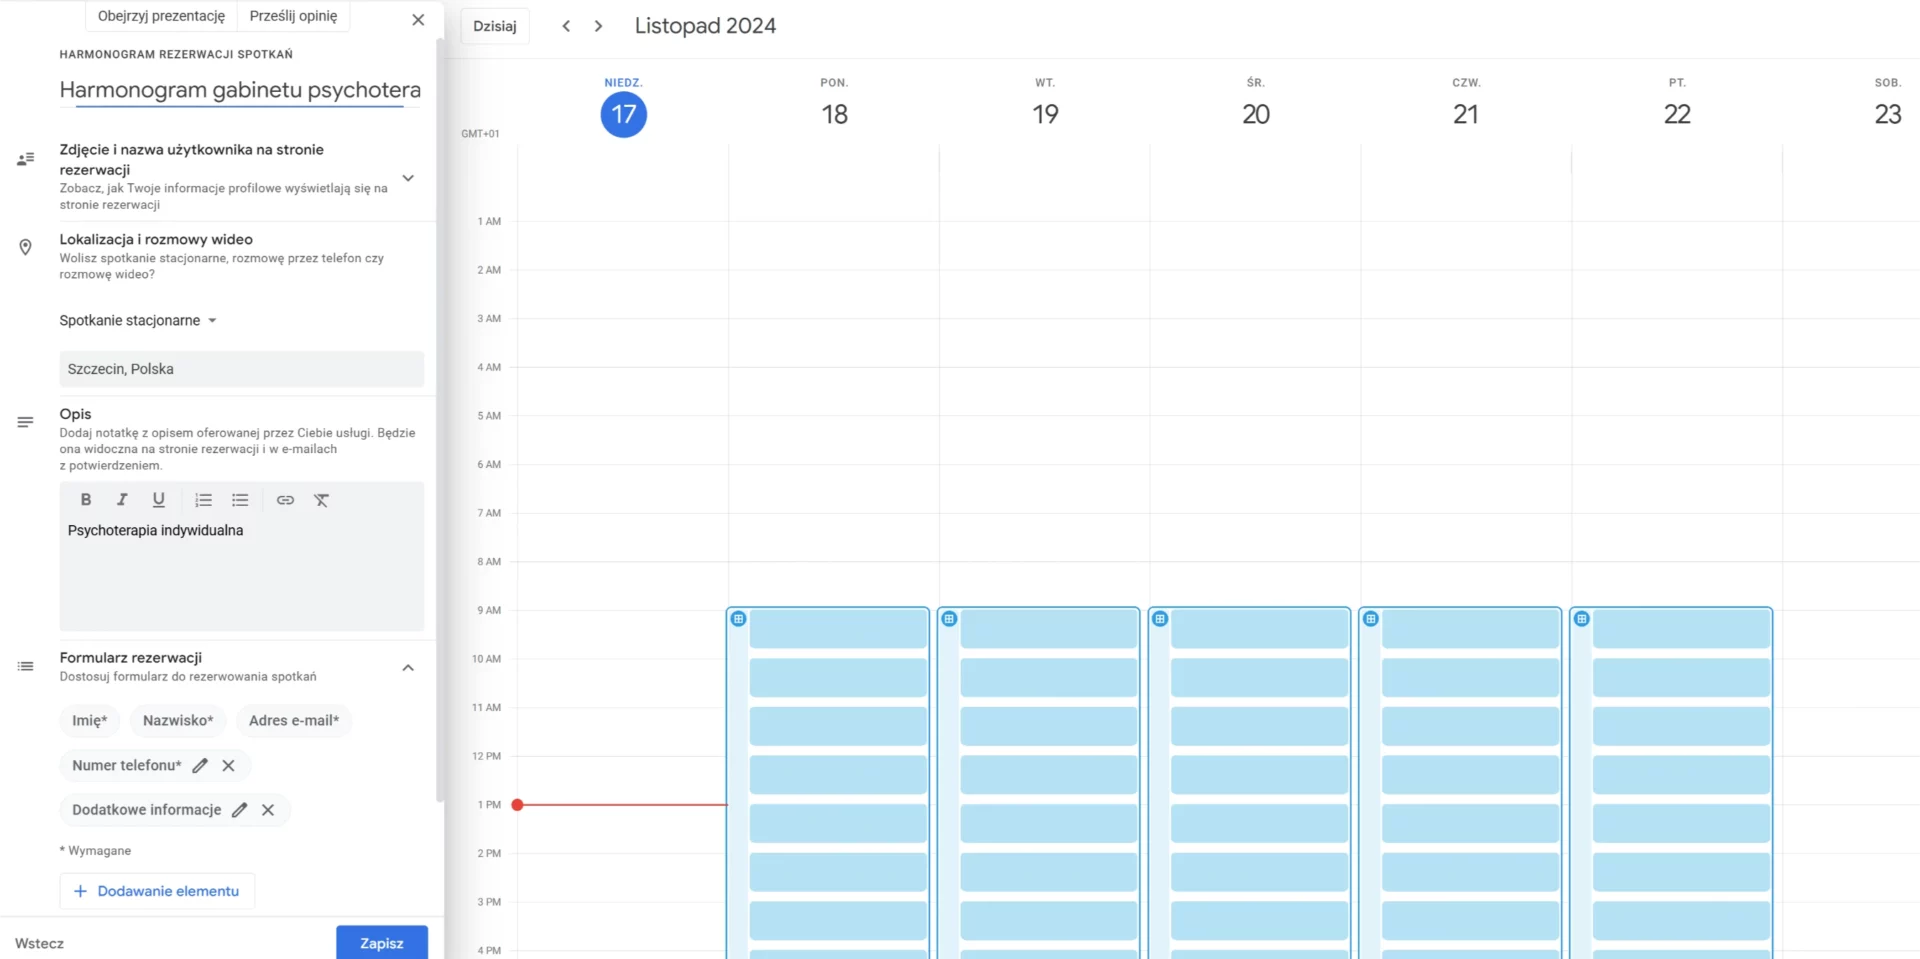Edit the Dodatkowe informacje field
This screenshot has width=1920, height=959.
tap(239, 810)
